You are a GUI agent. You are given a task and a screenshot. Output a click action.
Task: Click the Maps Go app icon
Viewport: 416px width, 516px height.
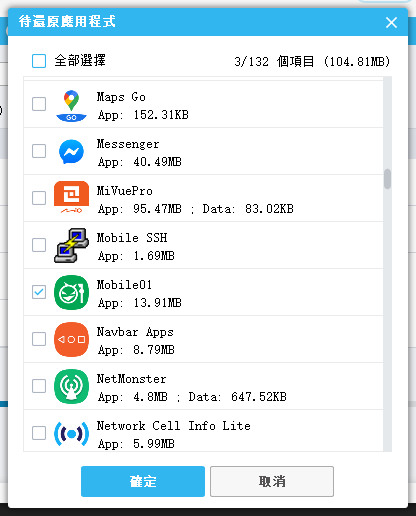click(x=71, y=106)
